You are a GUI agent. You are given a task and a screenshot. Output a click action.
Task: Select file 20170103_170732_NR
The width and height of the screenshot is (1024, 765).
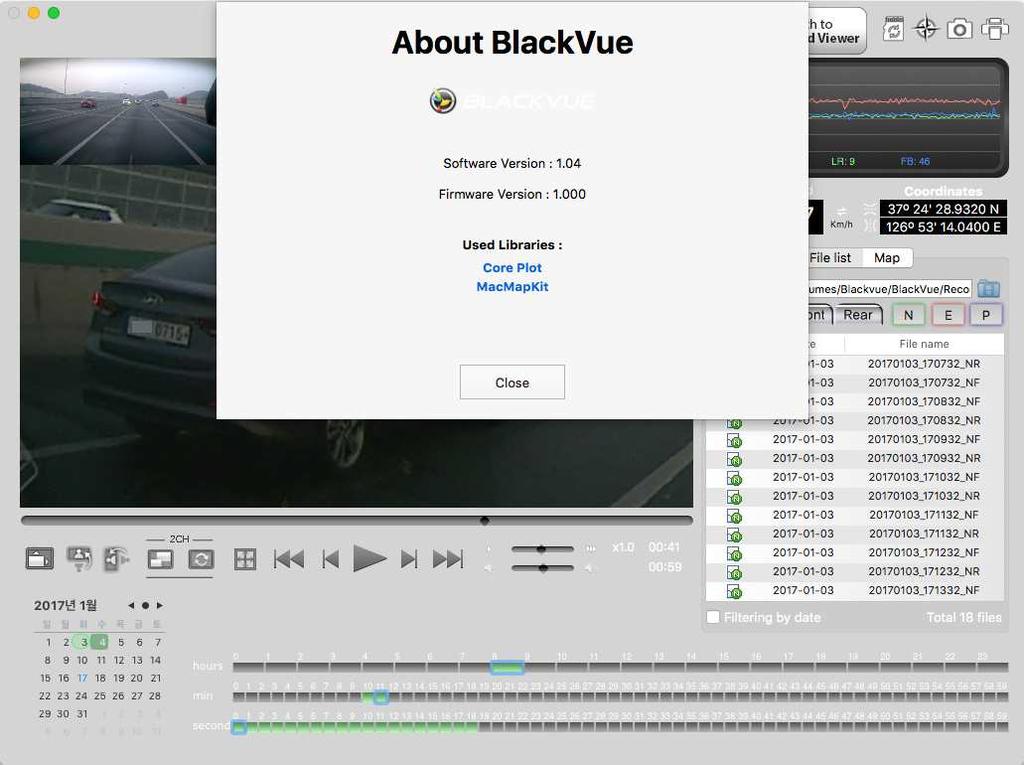click(924, 363)
